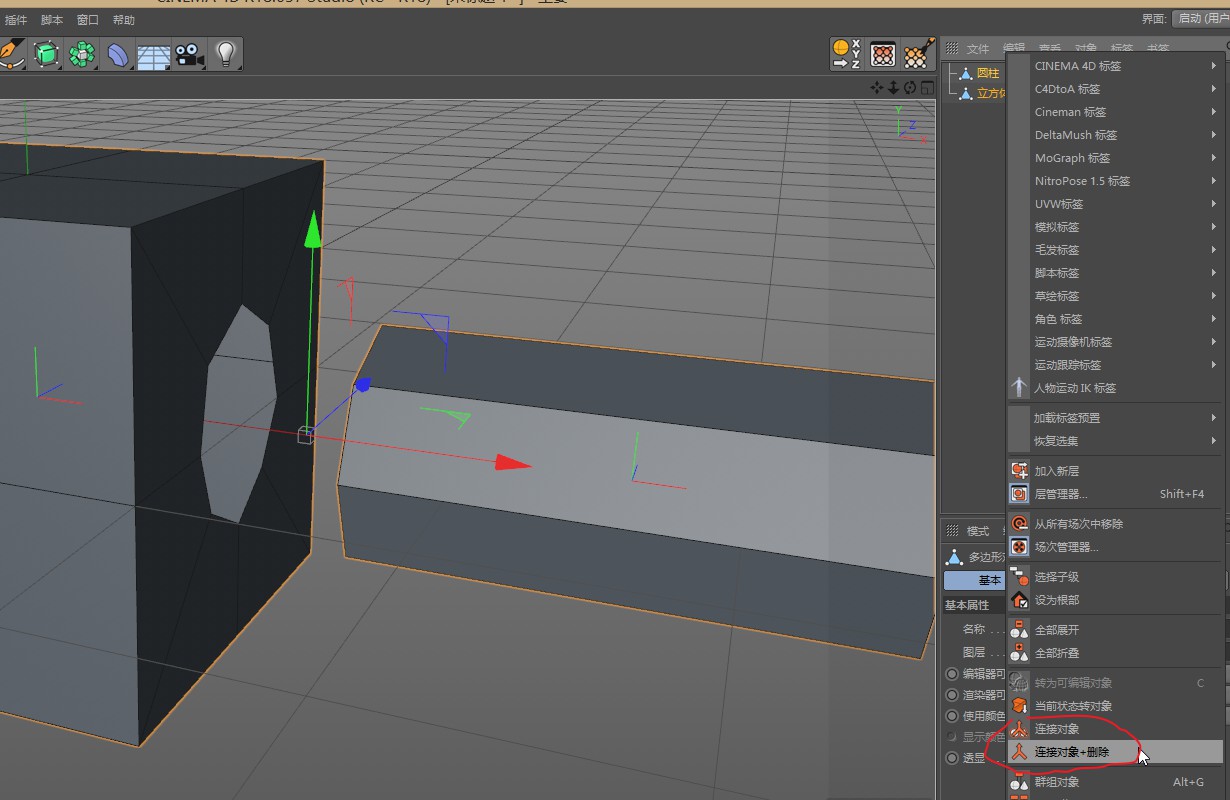Choose 连接对象 from the context menu
This screenshot has width=1230, height=800.
pos(1116,729)
